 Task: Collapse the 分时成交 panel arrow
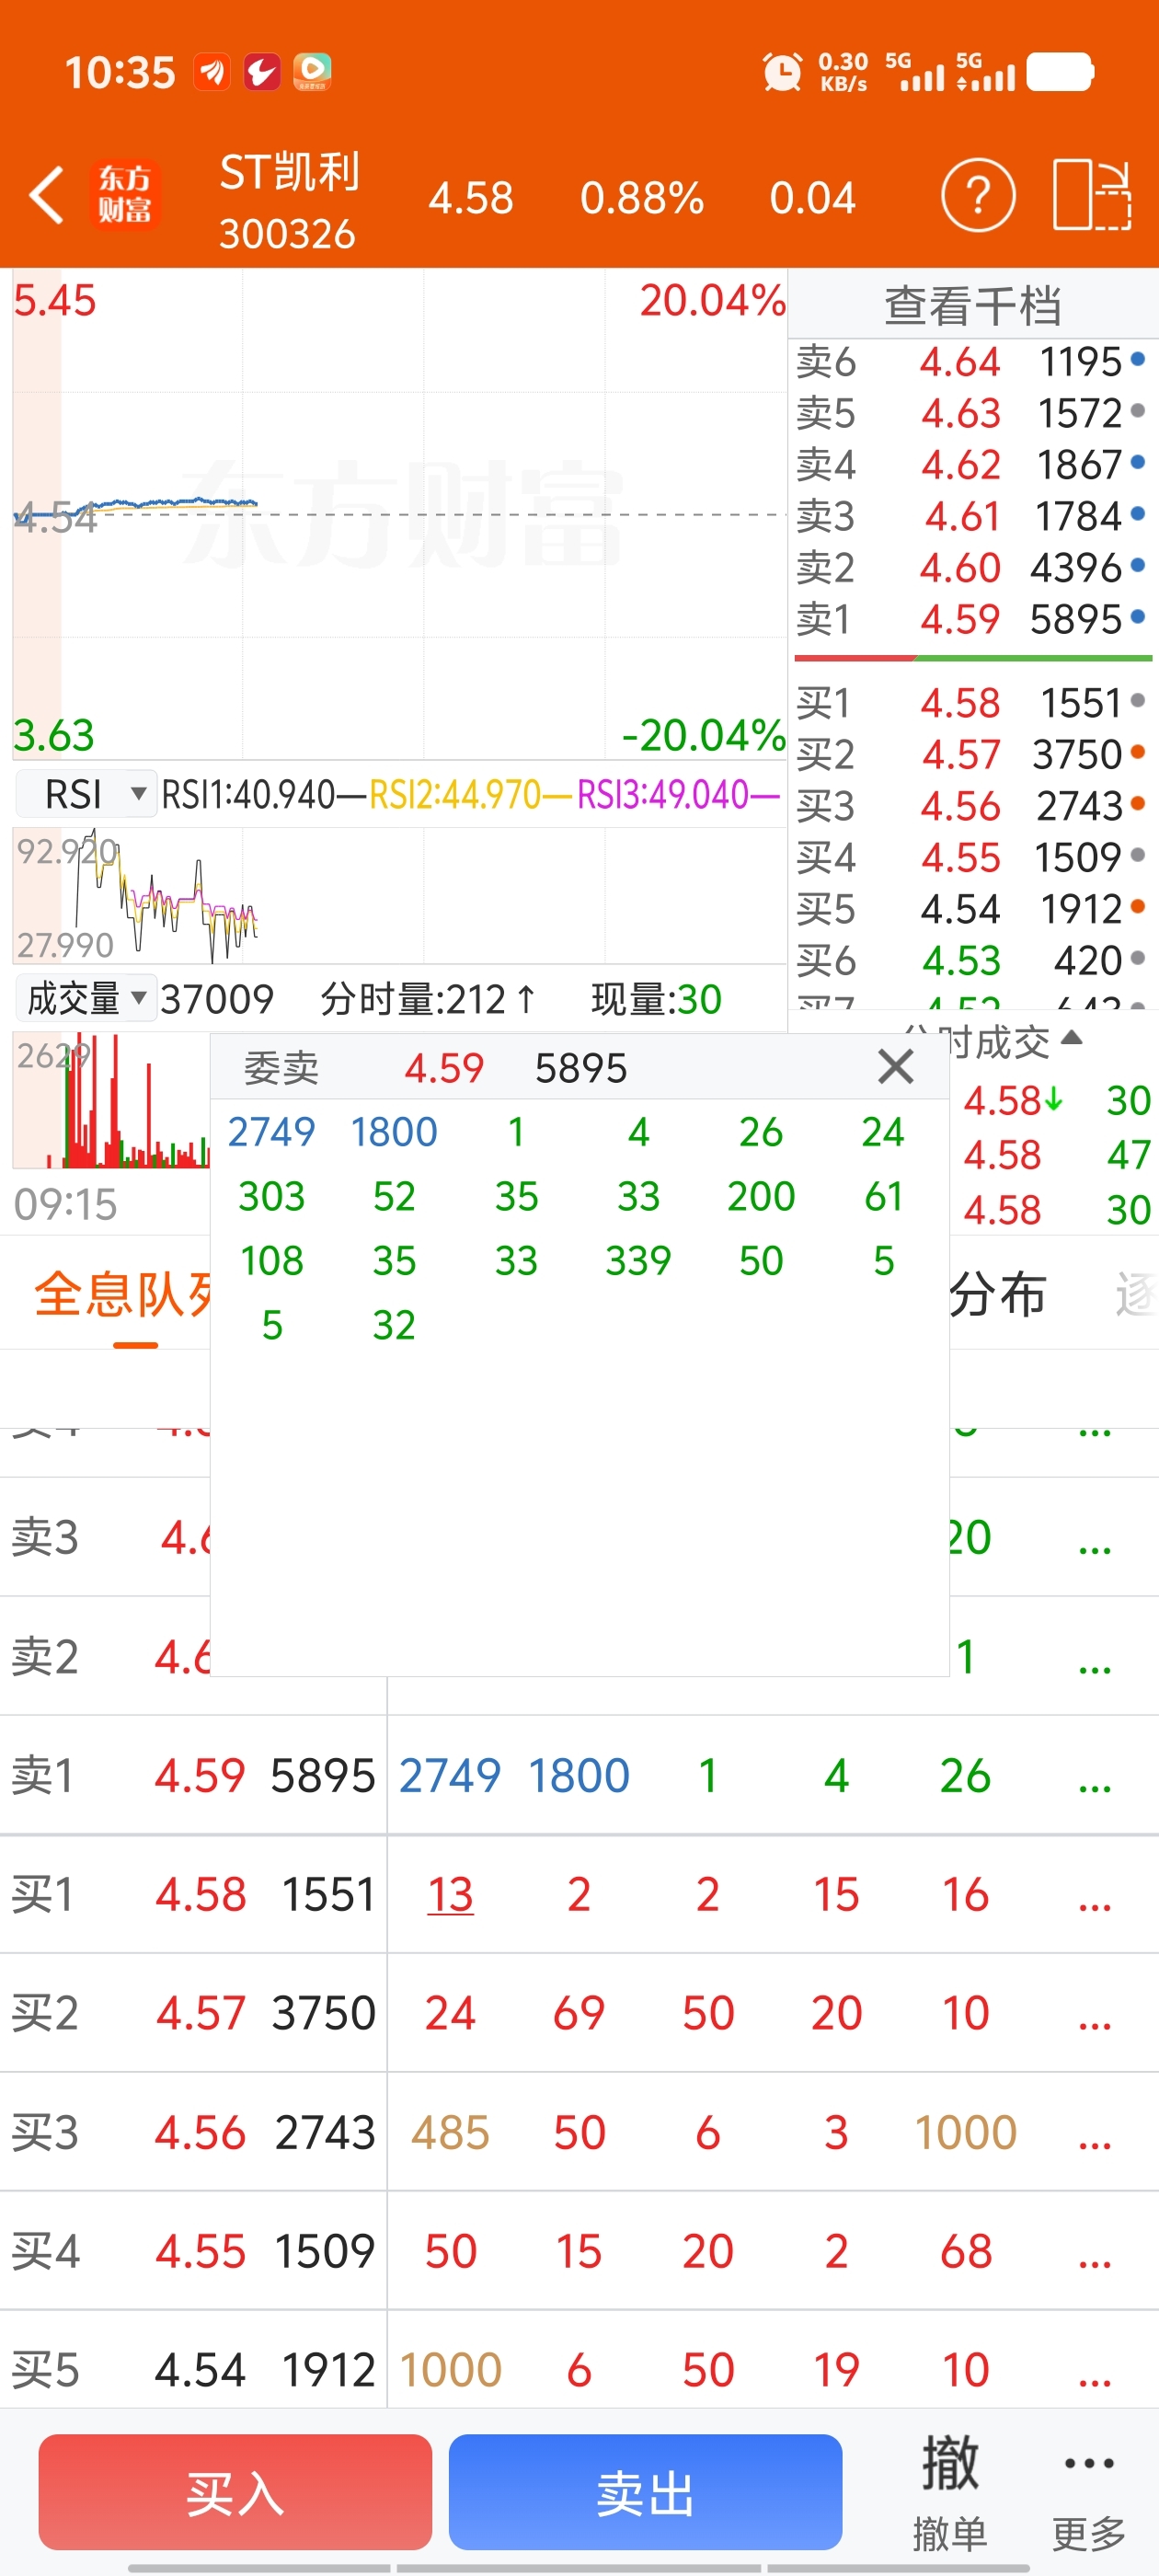coord(1071,1037)
